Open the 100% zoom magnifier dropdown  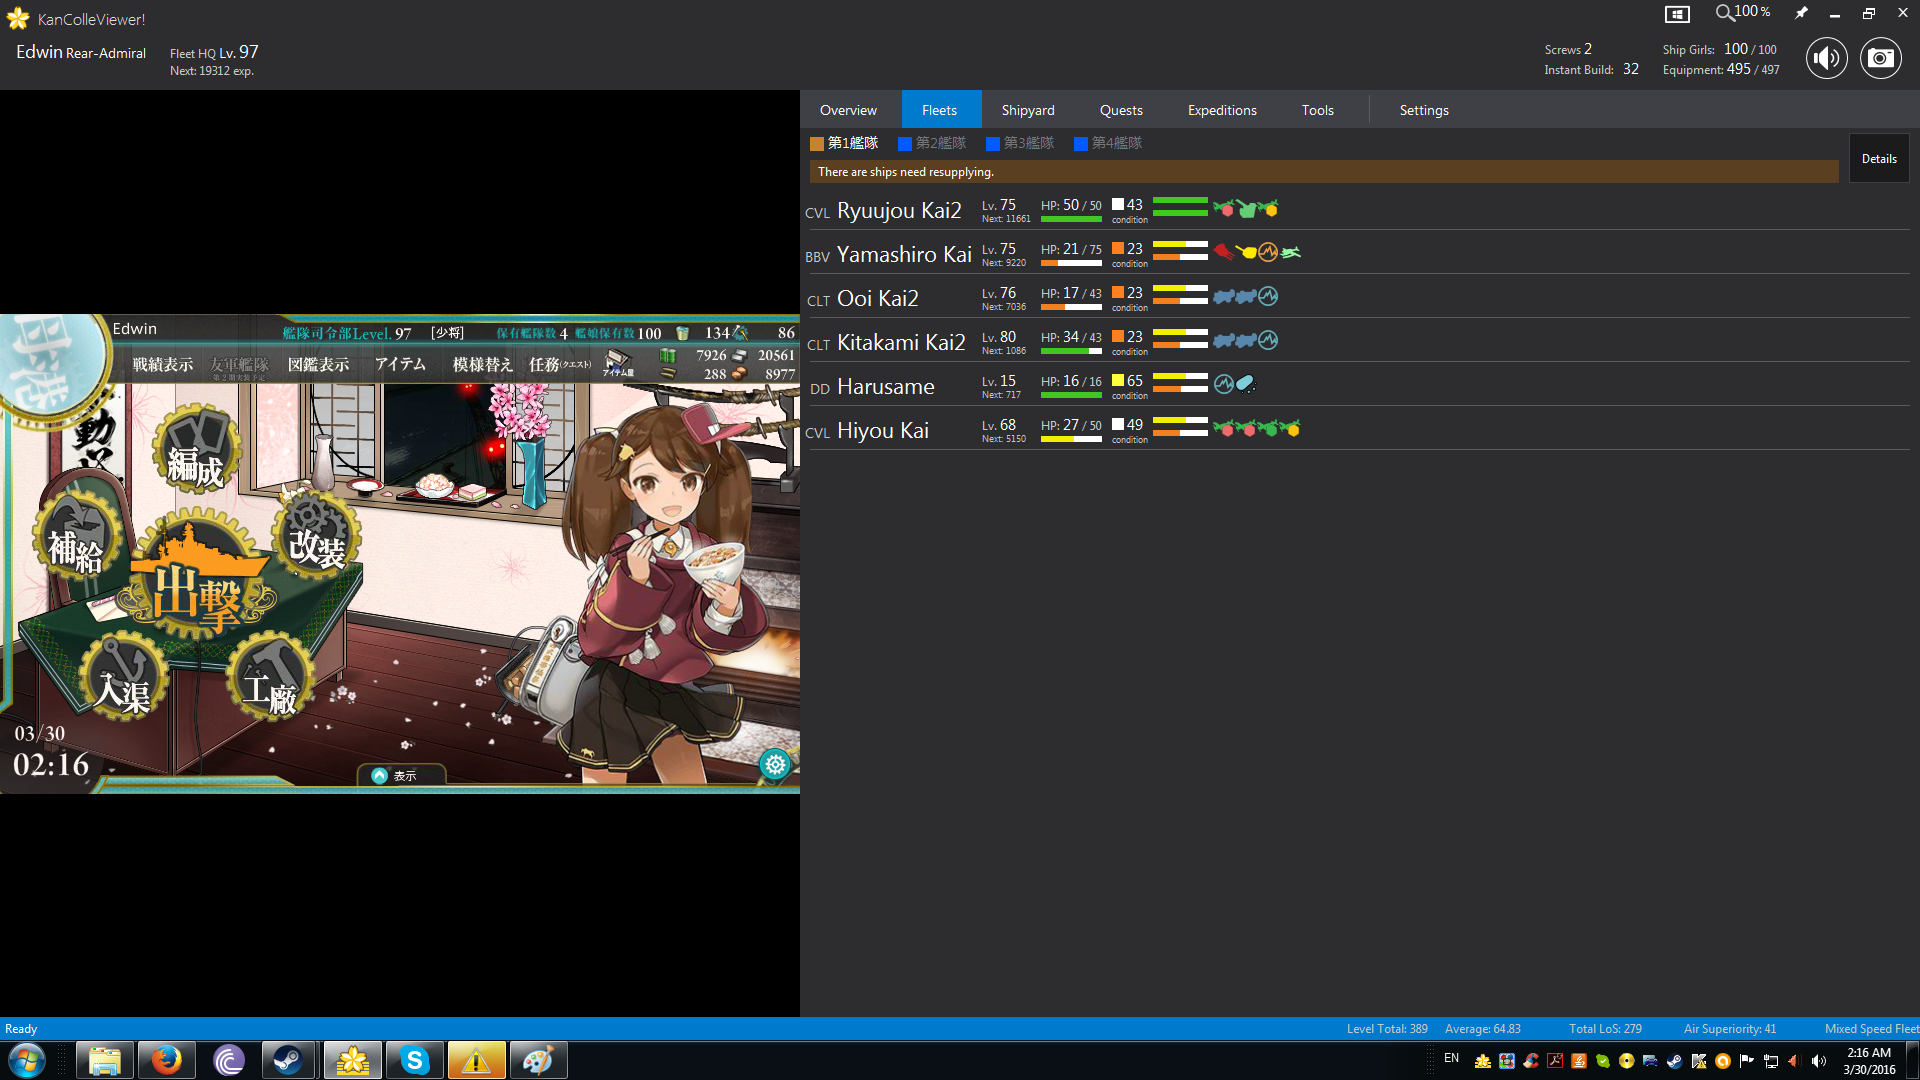point(1743,12)
